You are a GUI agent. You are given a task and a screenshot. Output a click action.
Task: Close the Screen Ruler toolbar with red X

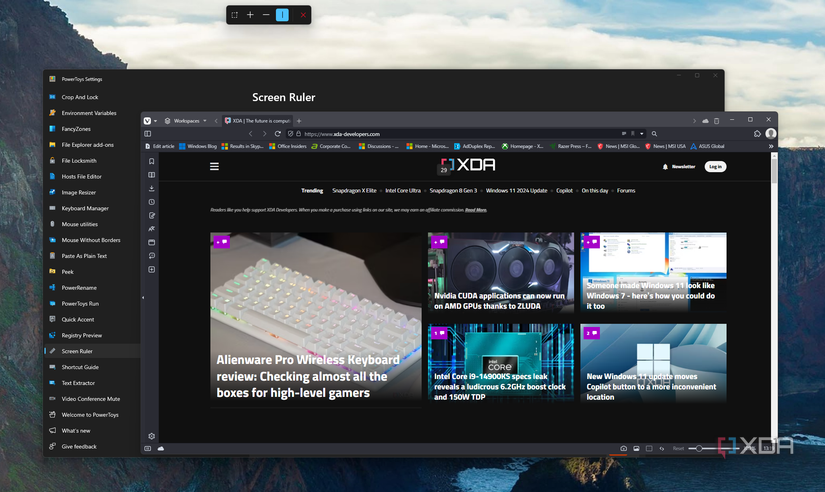pos(303,15)
